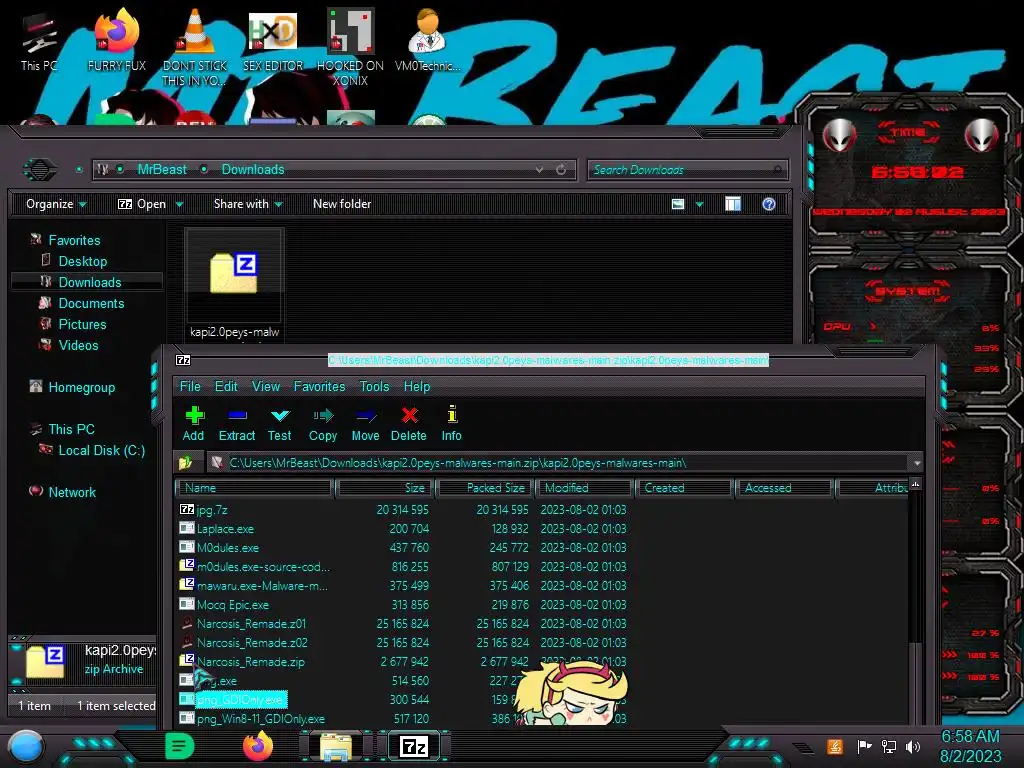Click the network tray icon

point(888,746)
